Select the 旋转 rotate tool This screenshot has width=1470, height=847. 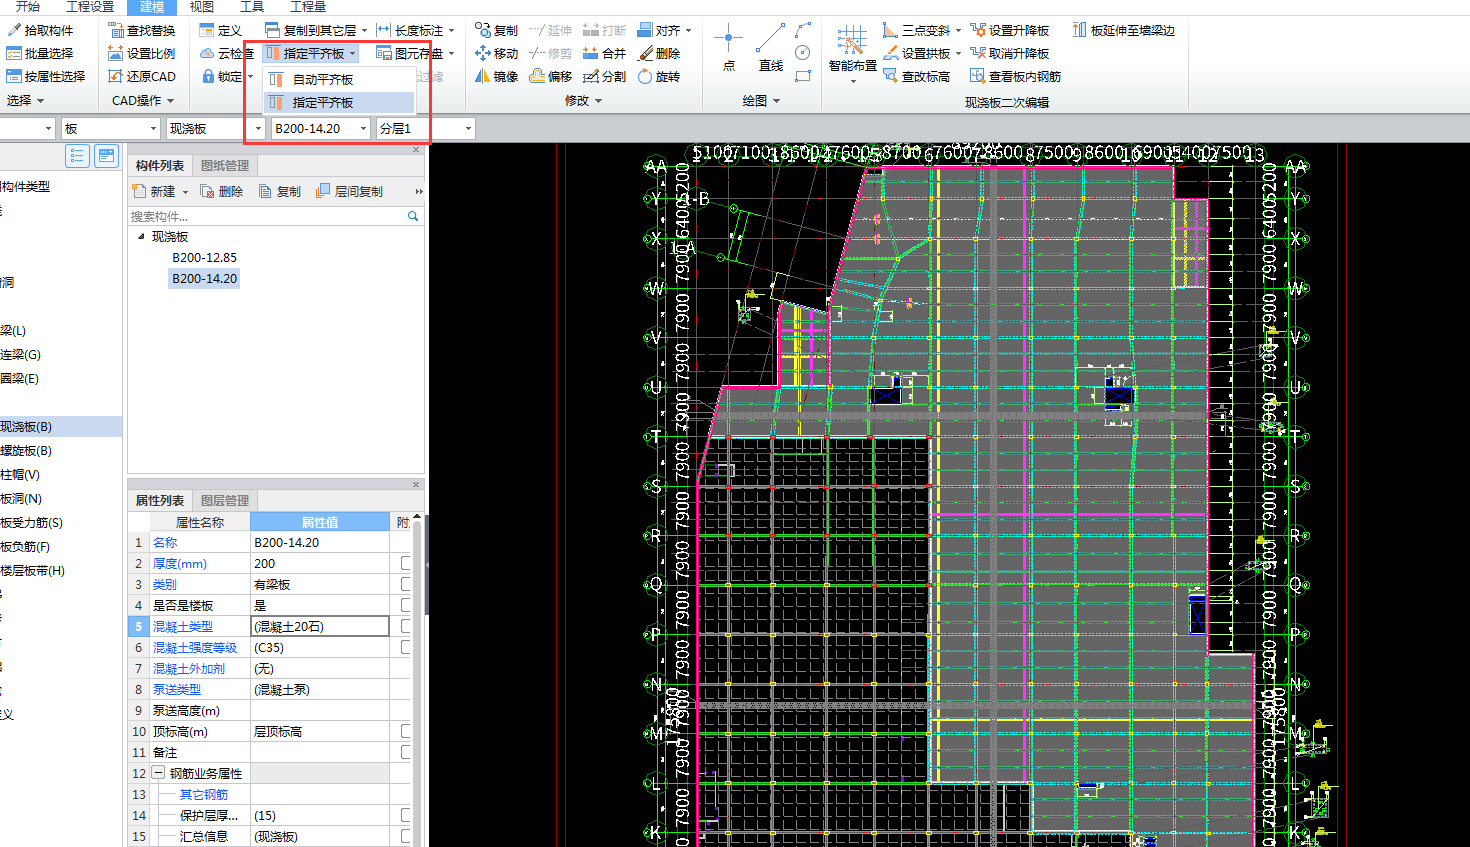tap(659, 76)
